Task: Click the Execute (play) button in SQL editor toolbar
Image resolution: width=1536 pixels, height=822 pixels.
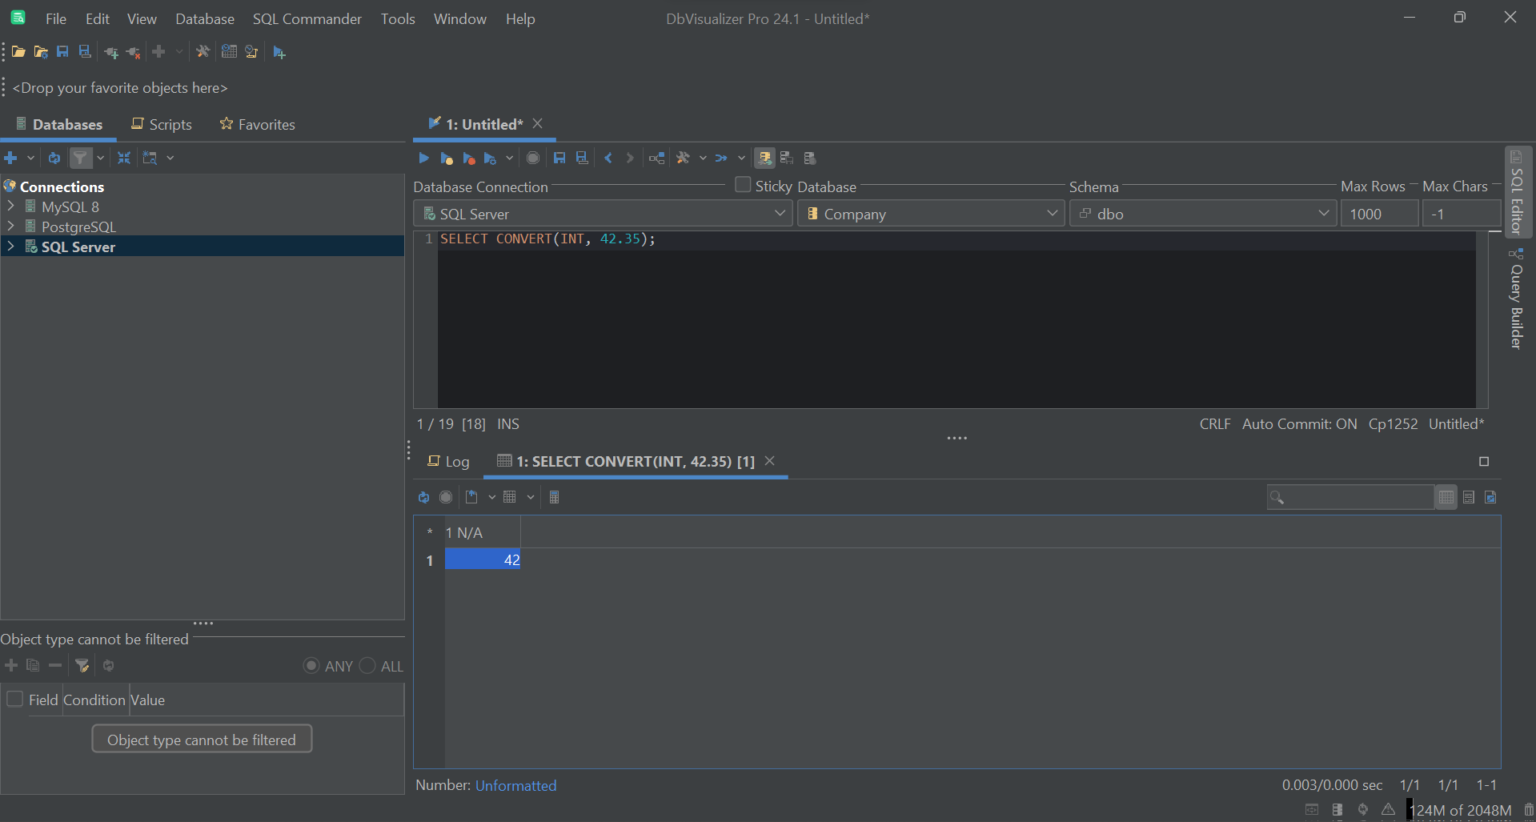Action: [x=423, y=158]
